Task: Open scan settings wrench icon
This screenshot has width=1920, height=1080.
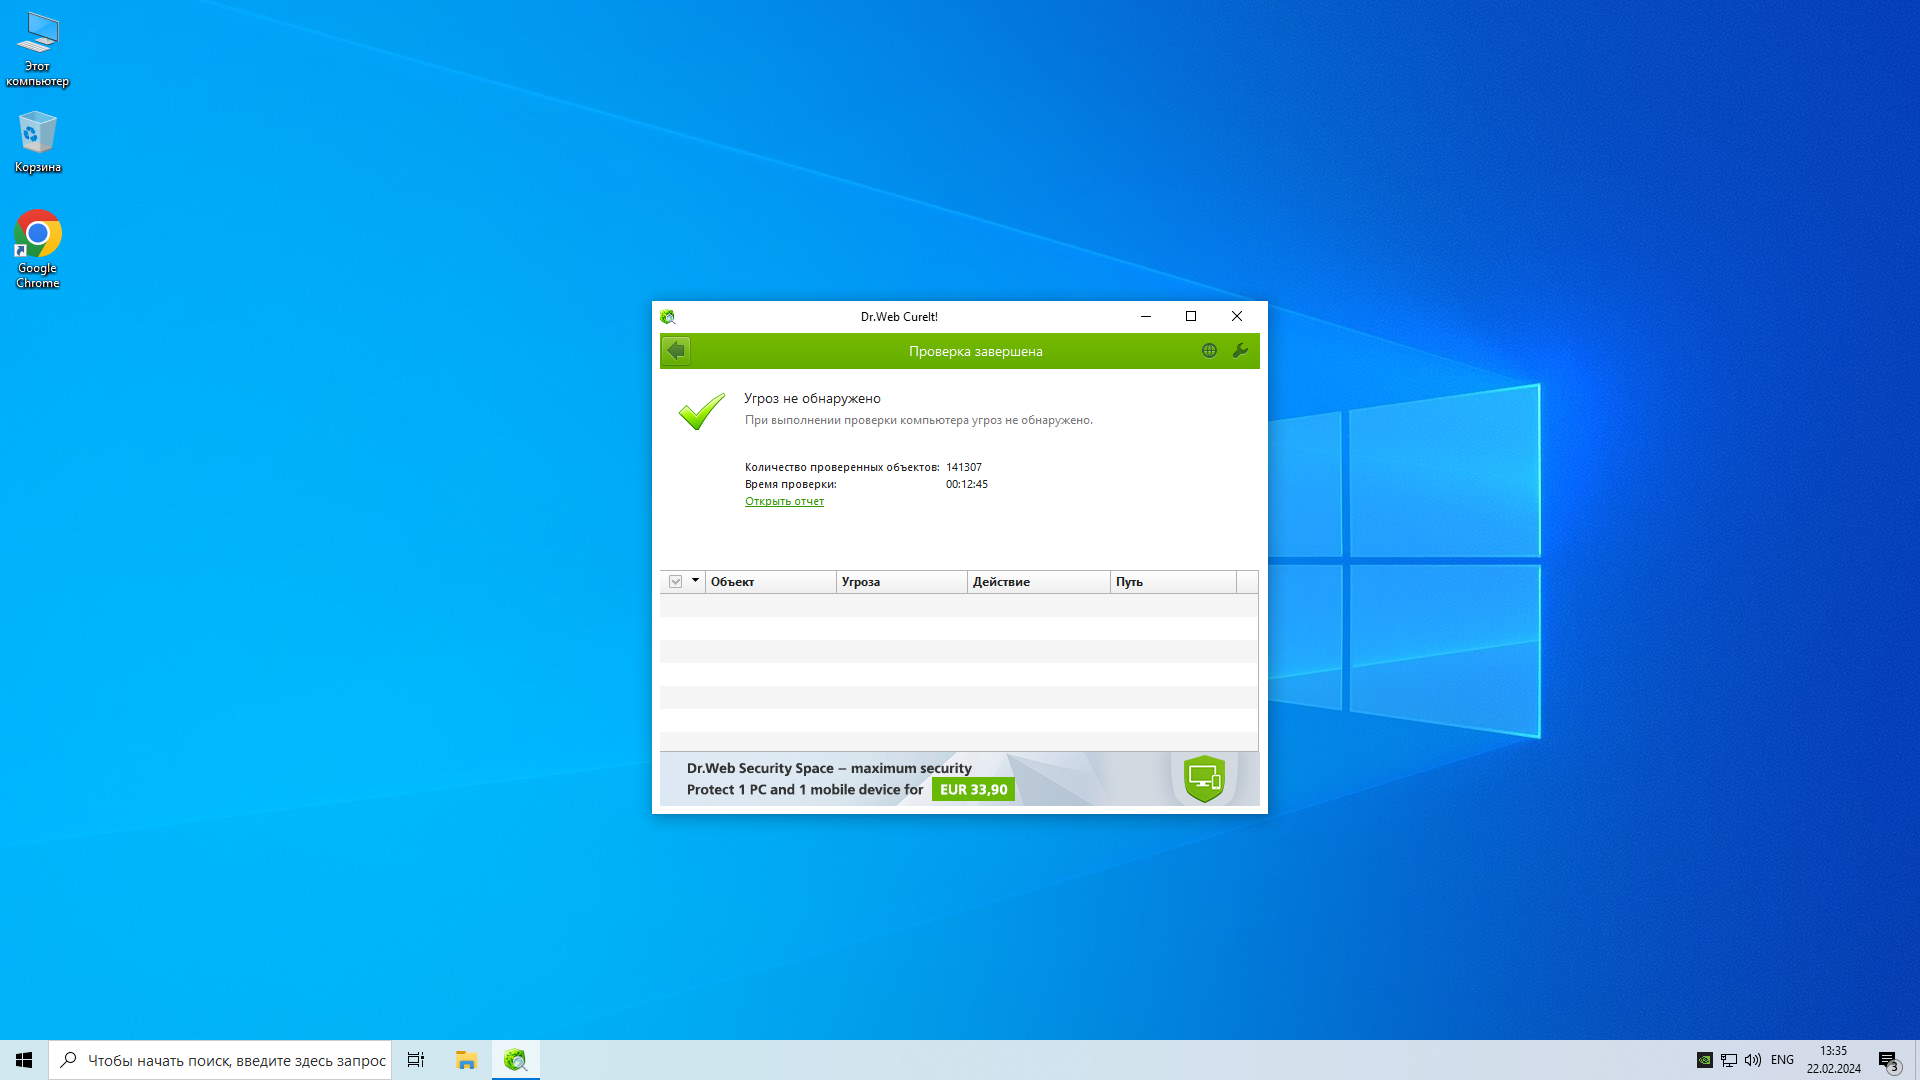Action: pos(1240,351)
